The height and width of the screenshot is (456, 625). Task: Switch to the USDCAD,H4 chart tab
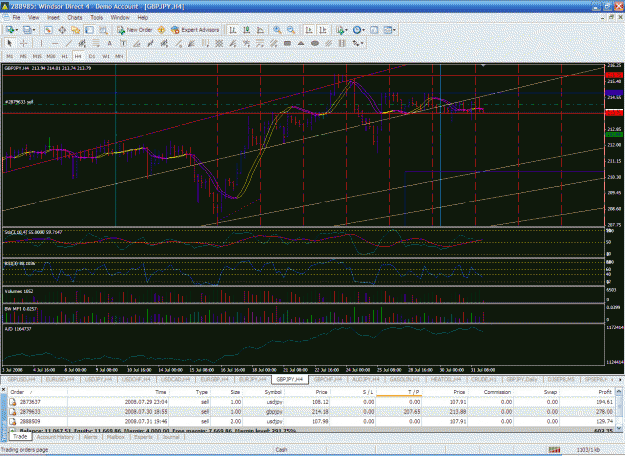point(175,379)
